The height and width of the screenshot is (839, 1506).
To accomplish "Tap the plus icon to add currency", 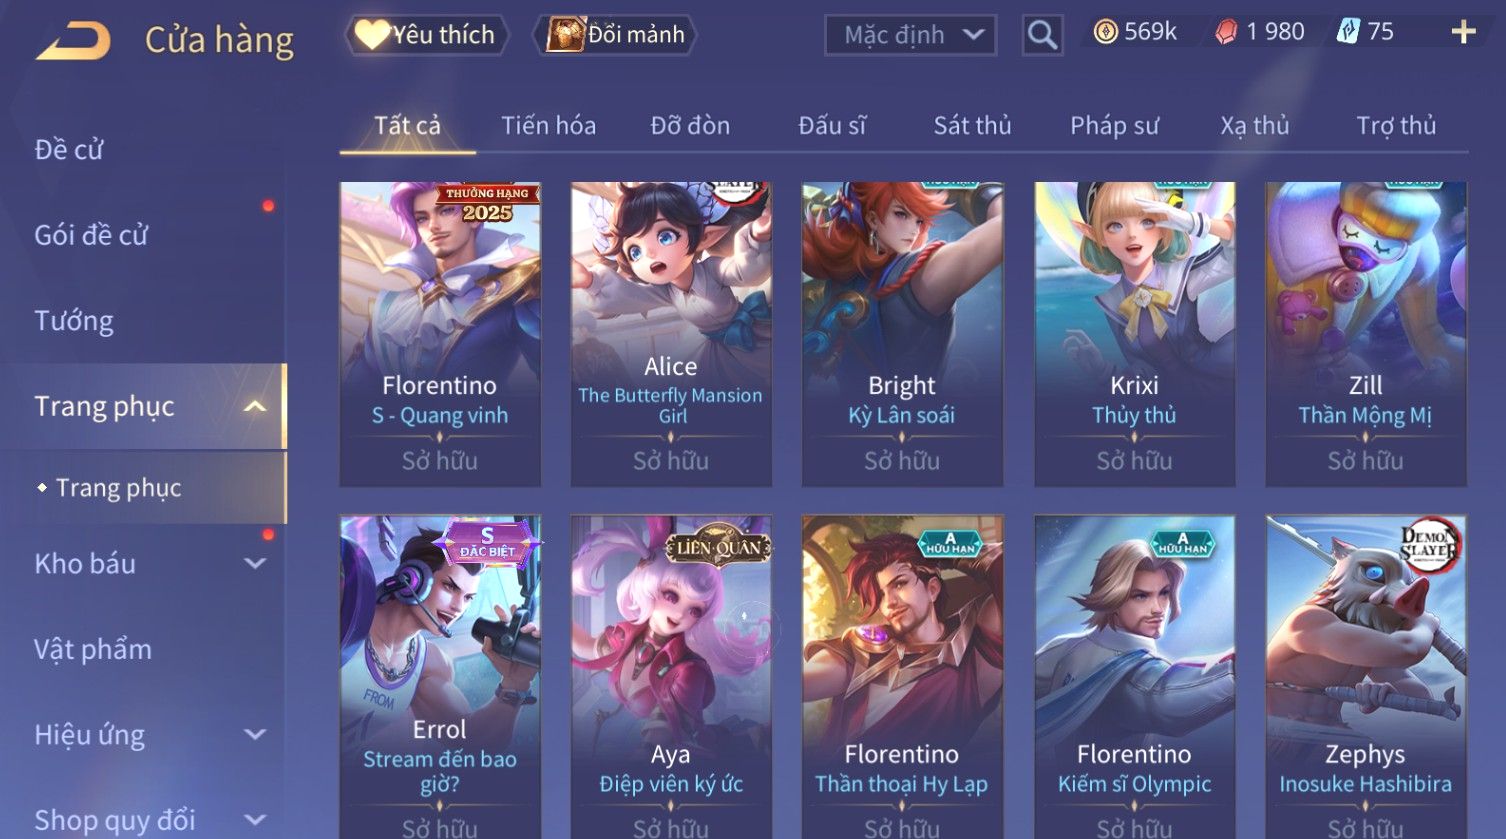I will click(x=1463, y=33).
